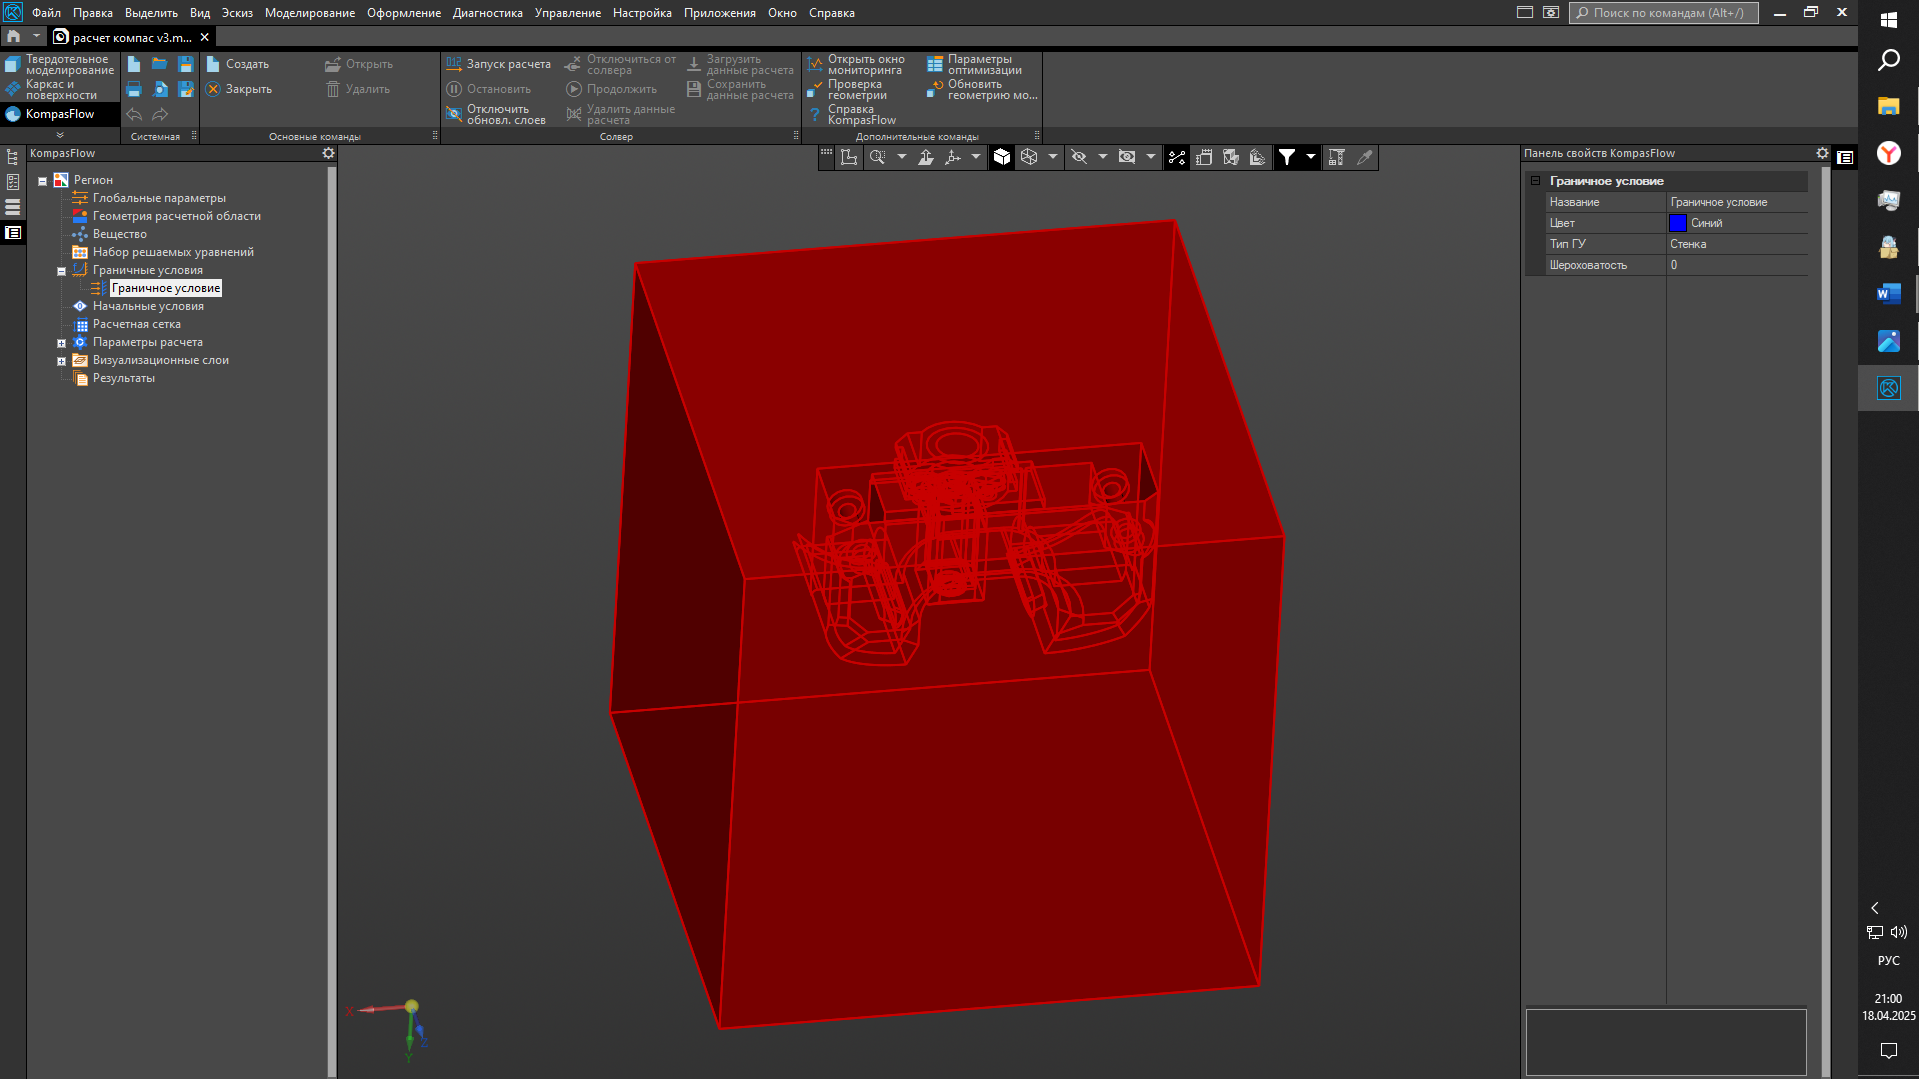This screenshot has width=1919, height=1079.
Task: Toggle the hide-objects crossed eye icon
Action: tap(1079, 157)
